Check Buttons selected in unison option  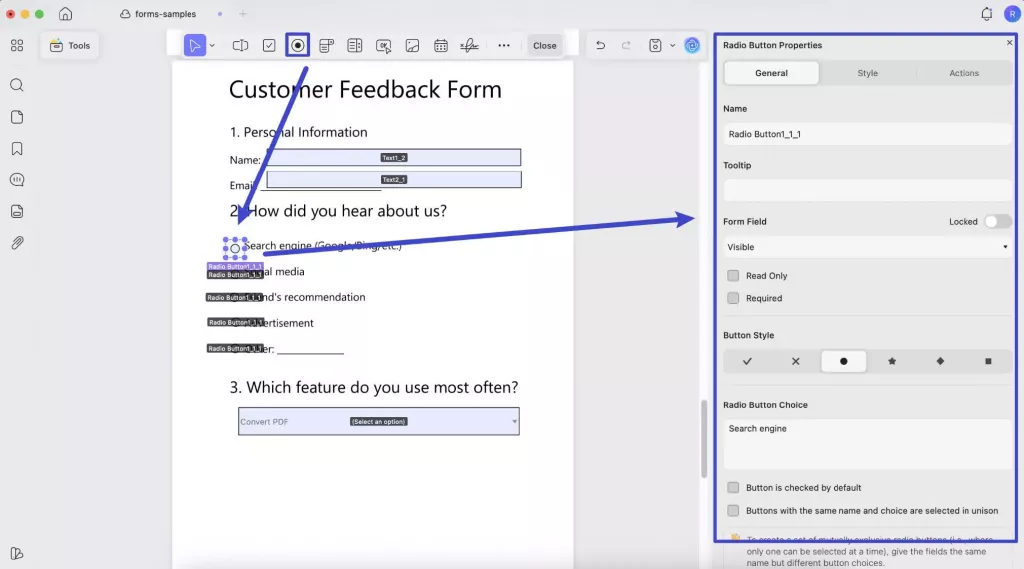(x=733, y=510)
